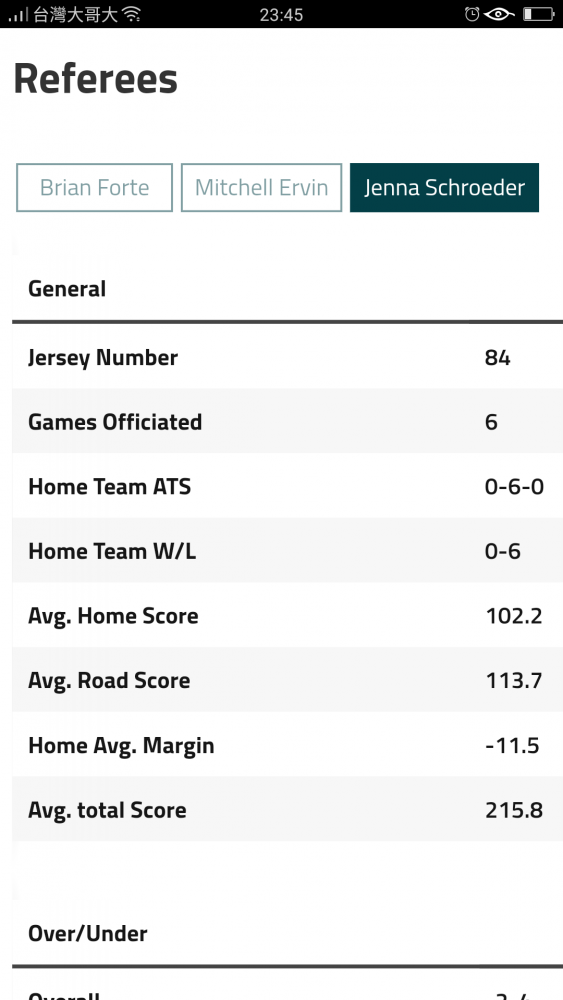Tap the 23:45 clock in status bar
This screenshot has height=1000, width=563.
click(281, 14)
